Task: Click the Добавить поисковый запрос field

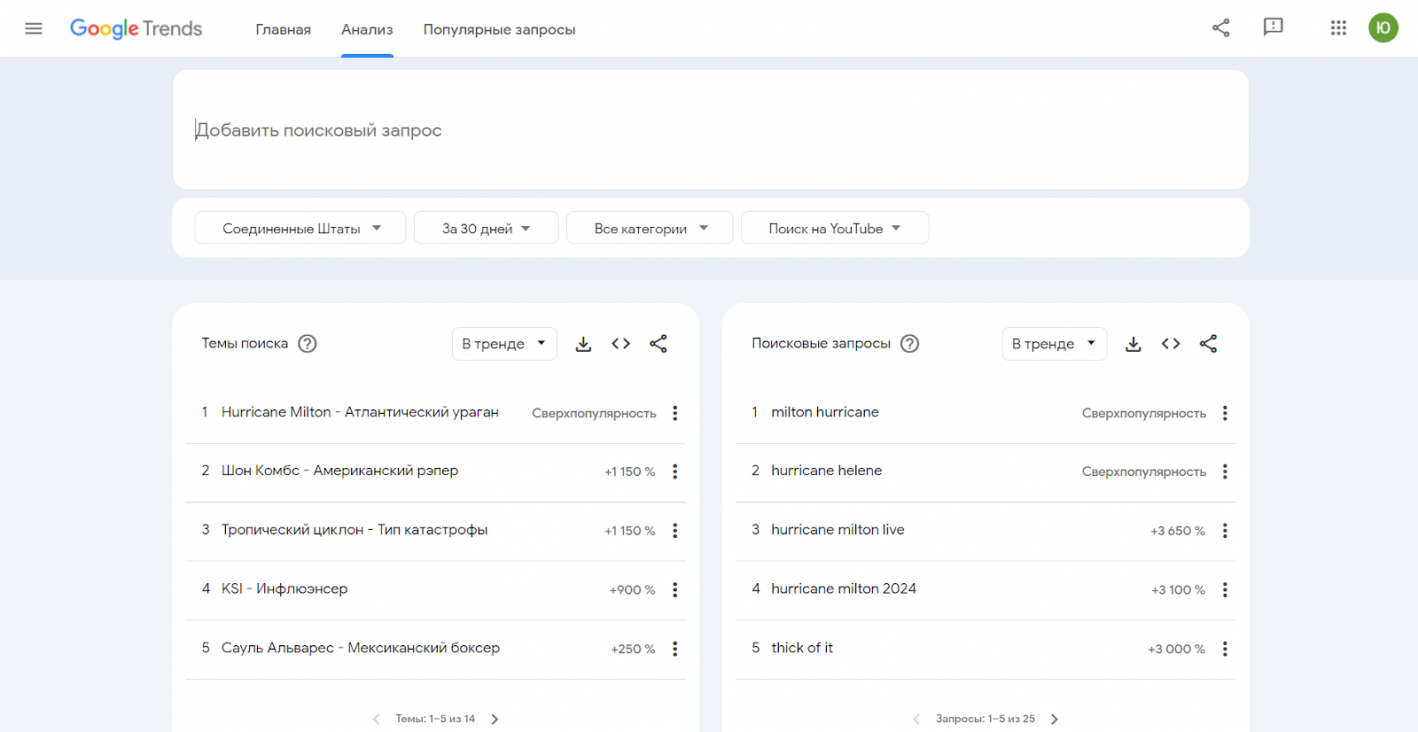Action: tap(710, 130)
